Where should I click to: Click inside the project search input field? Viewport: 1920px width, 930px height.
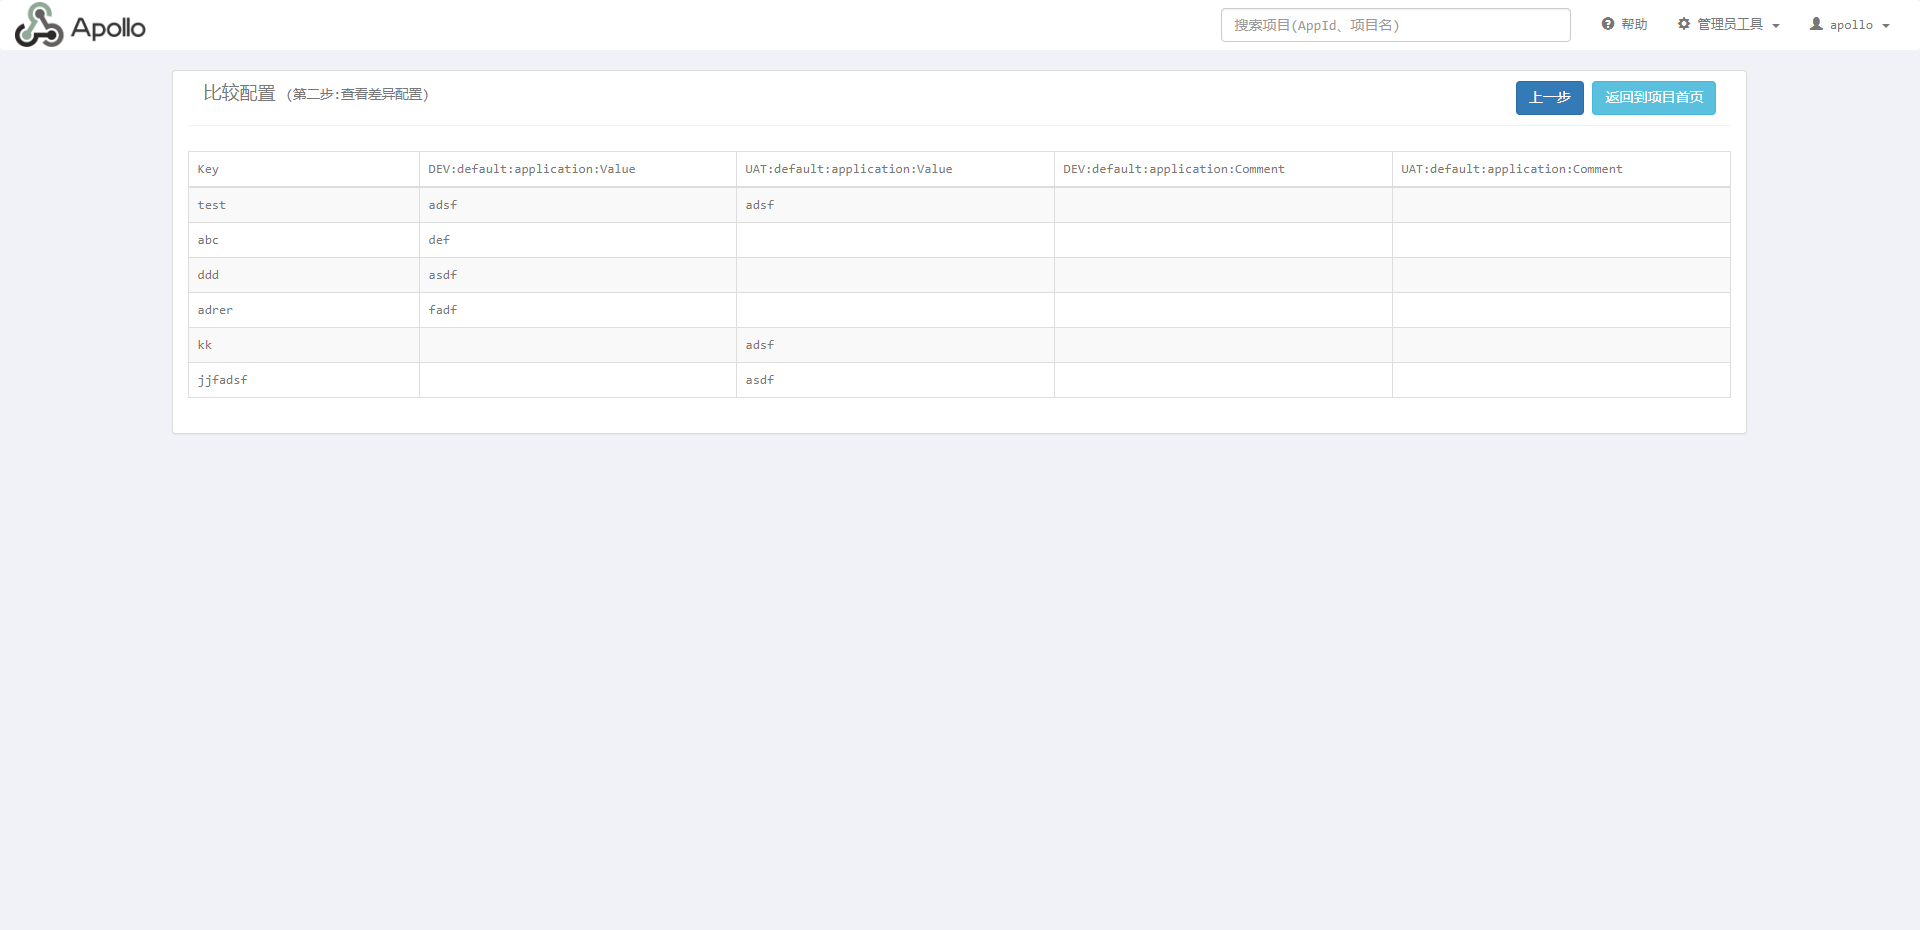pos(1395,24)
